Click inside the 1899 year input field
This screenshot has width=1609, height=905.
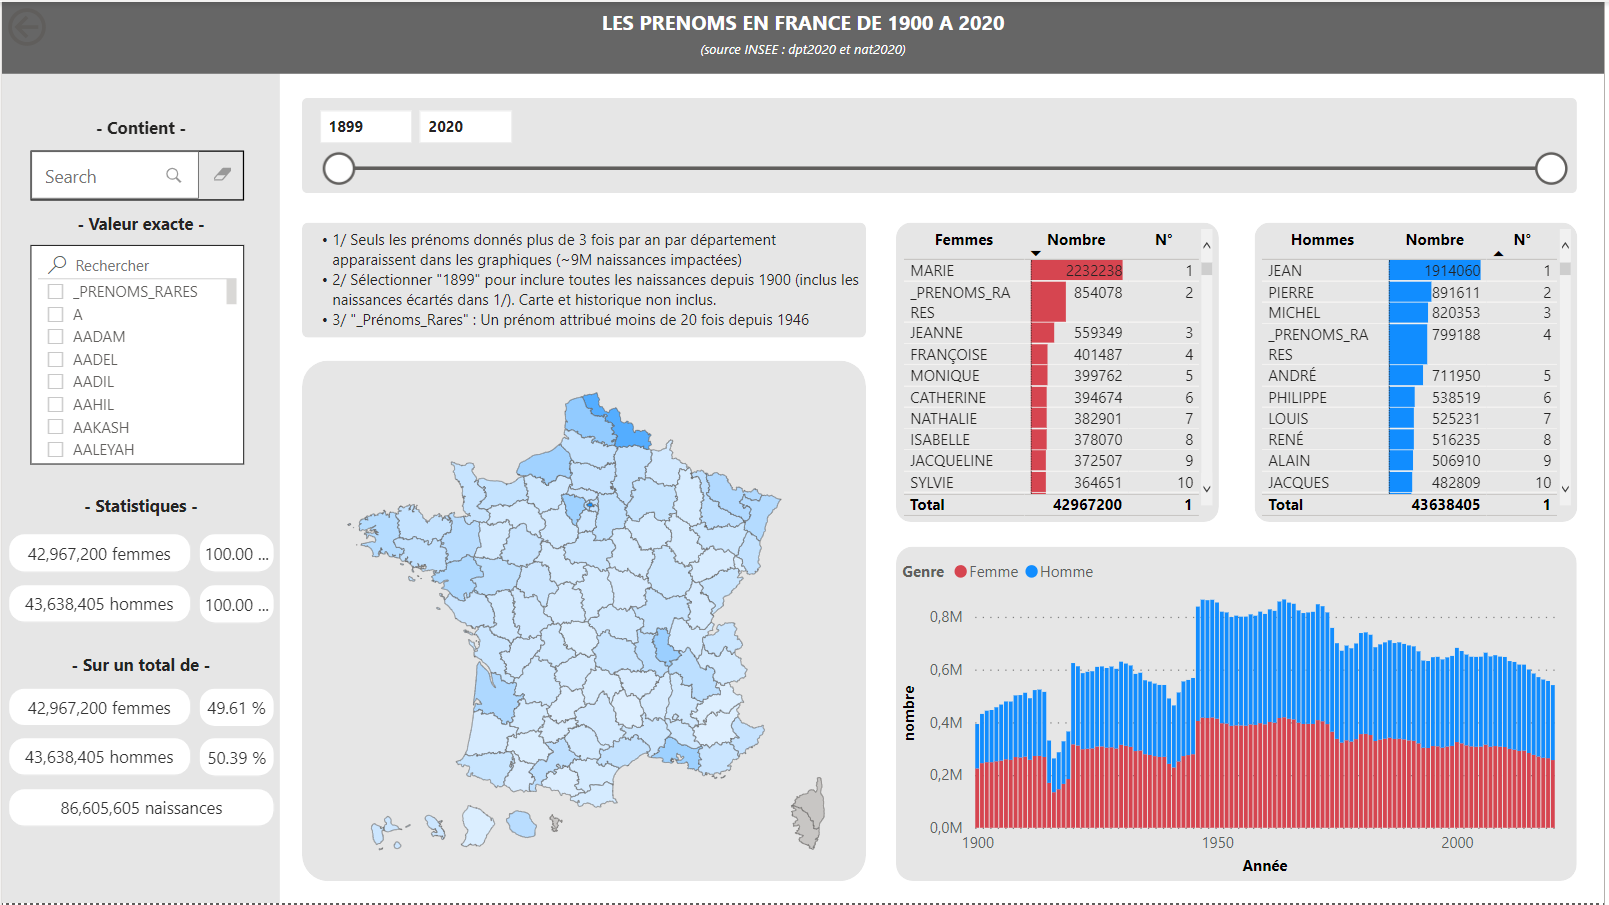pyautogui.click(x=365, y=126)
